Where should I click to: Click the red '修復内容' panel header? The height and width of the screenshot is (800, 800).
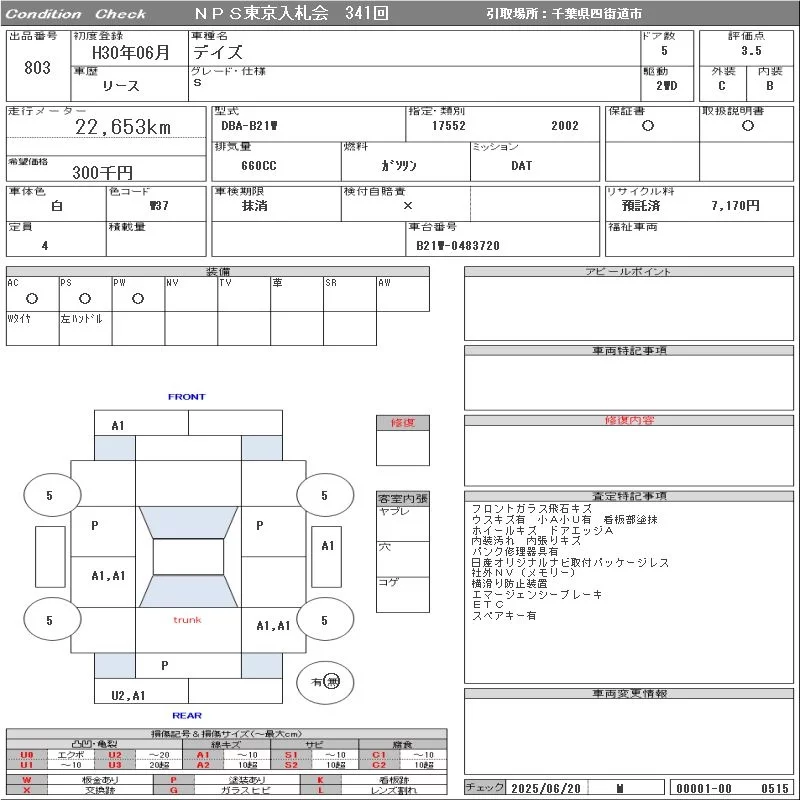(629, 420)
